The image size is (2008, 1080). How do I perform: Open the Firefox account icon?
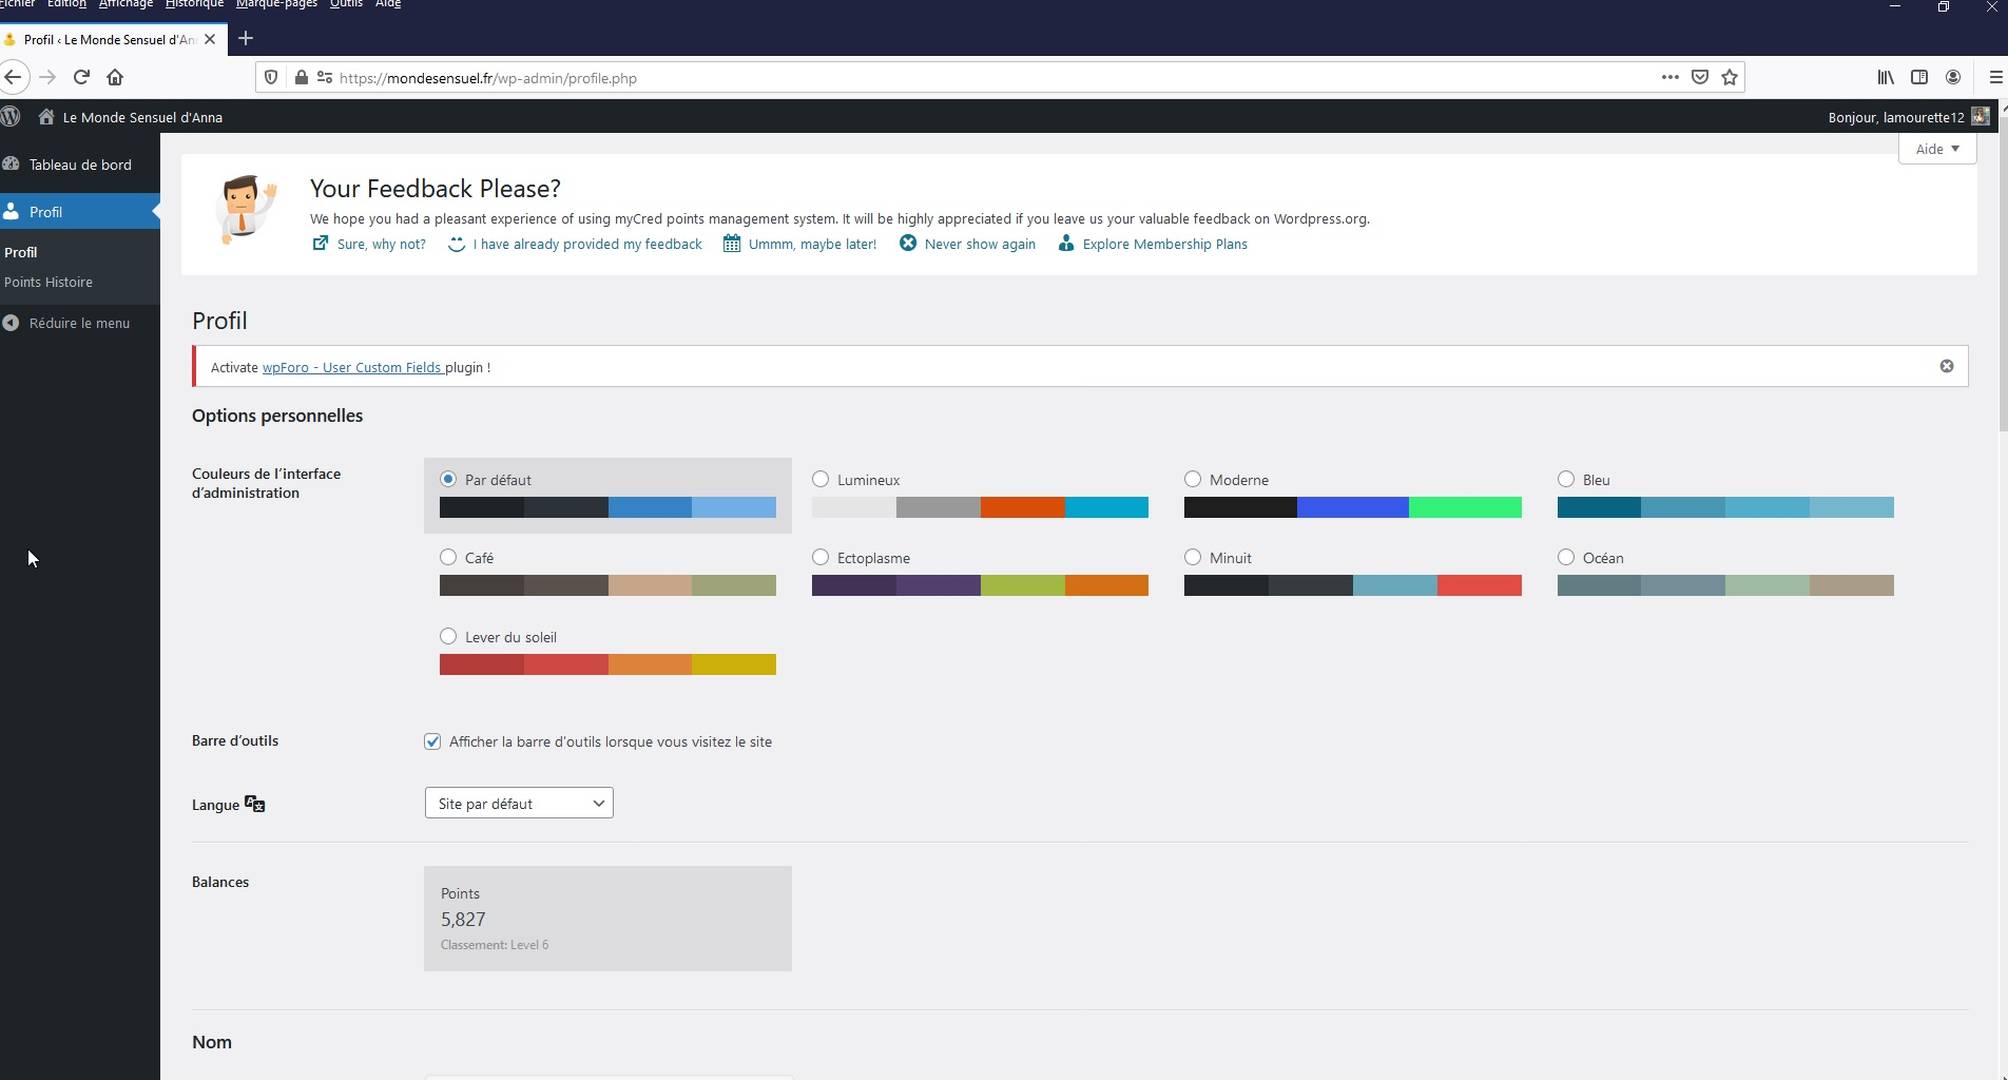coord(1953,77)
